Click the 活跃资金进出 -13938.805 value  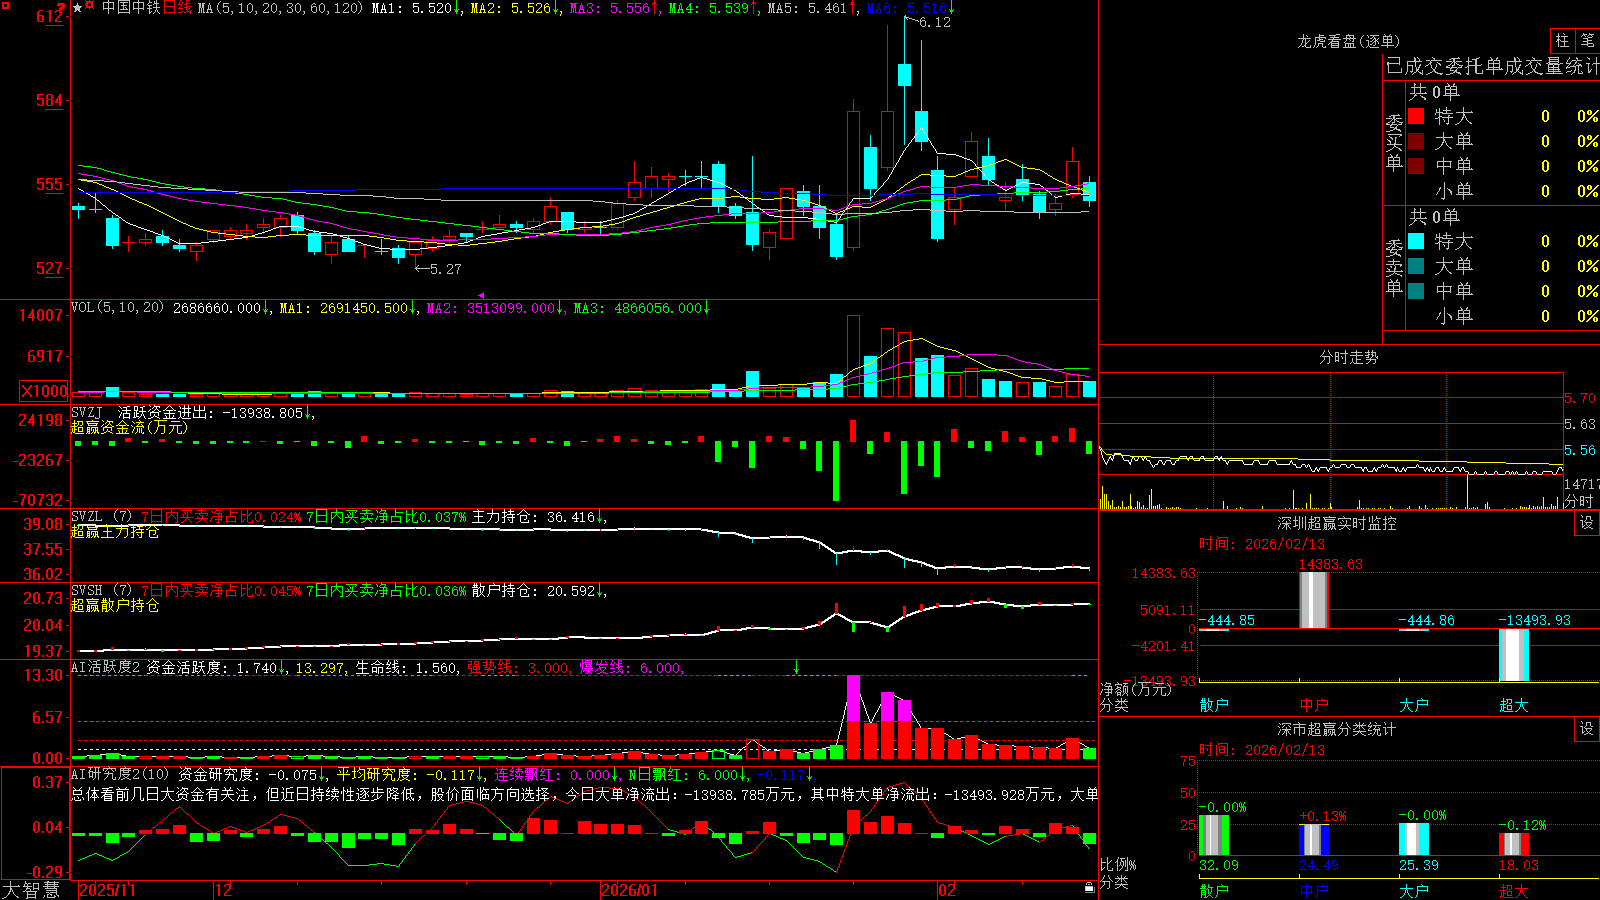pyautogui.click(x=215, y=413)
